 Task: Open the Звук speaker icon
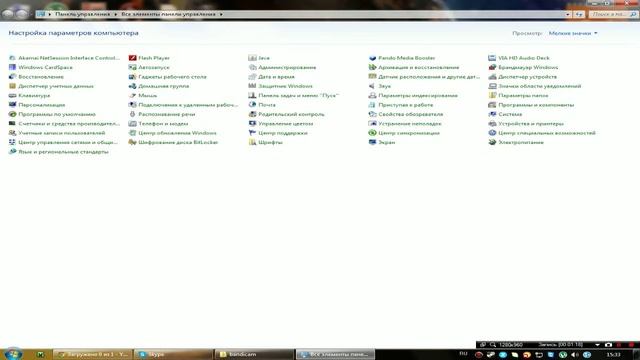pos(372,86)
